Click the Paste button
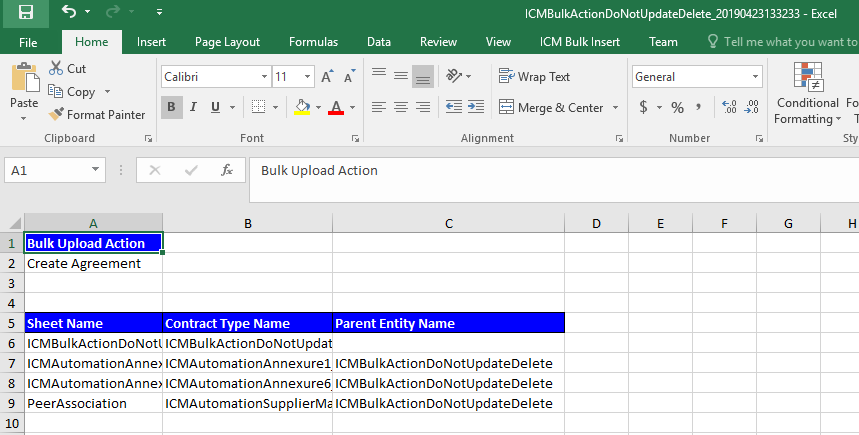859x435 pixels. 24,90
